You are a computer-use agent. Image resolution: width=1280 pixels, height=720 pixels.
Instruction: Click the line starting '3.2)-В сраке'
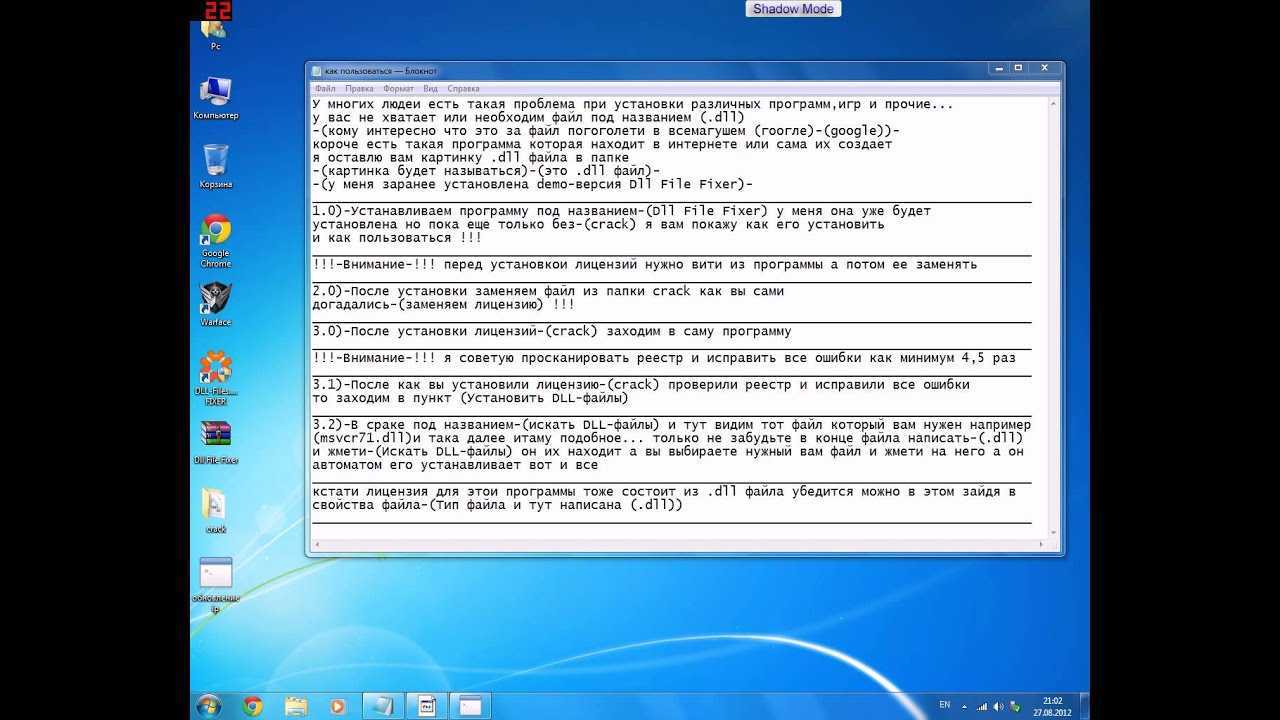click(x=672, y=425)
